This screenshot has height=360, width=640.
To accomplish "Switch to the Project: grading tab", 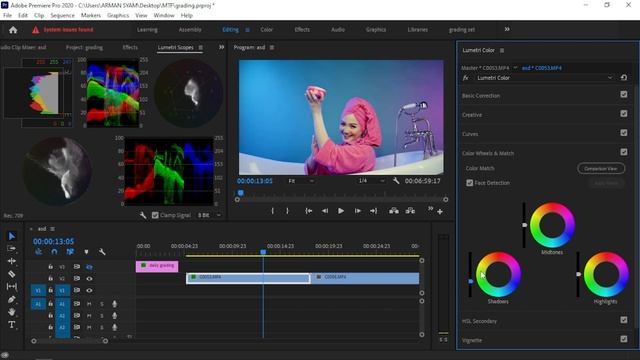I will click(84, 47).
